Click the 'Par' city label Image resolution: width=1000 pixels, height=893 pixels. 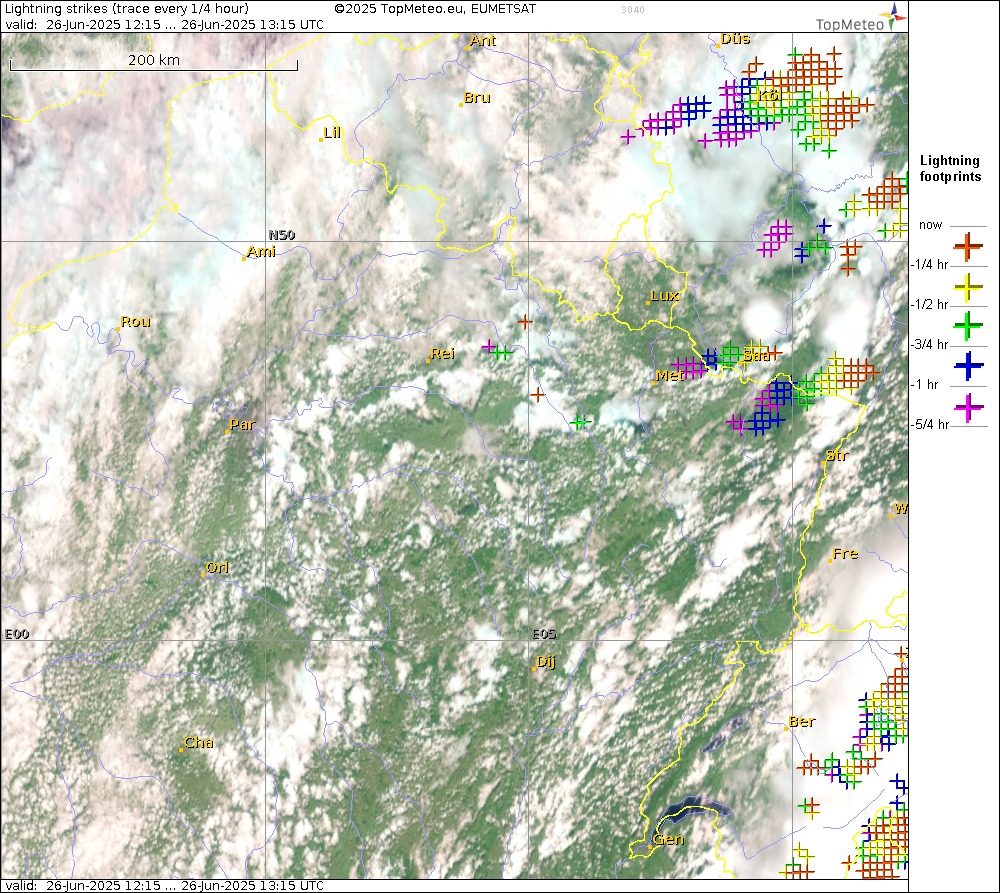[x=242, y=424]
